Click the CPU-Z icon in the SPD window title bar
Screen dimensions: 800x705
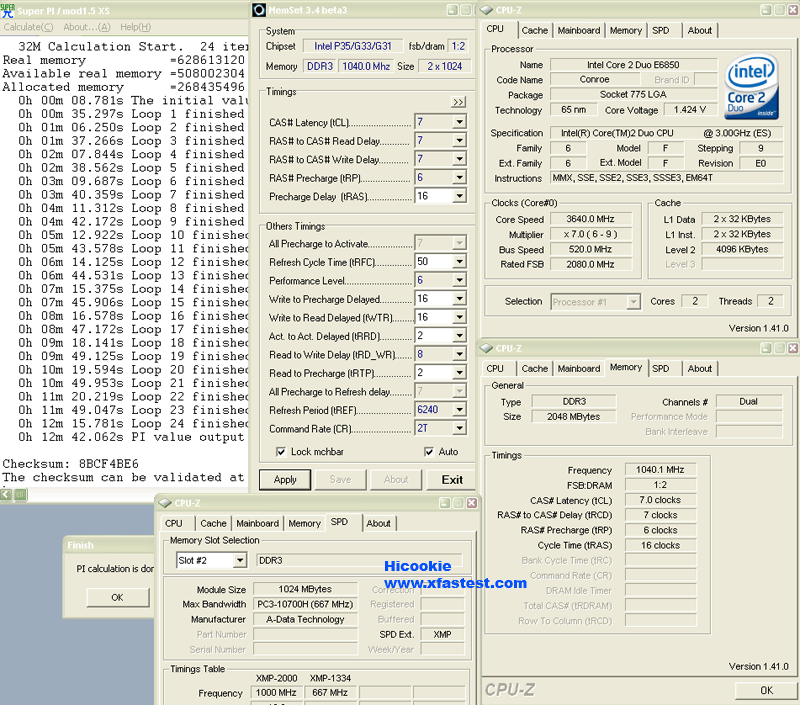click(x=165, y=503)
